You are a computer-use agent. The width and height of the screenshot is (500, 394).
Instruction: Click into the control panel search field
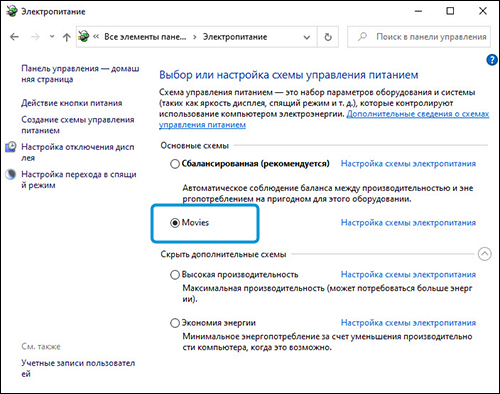click(x=419, y=37)
